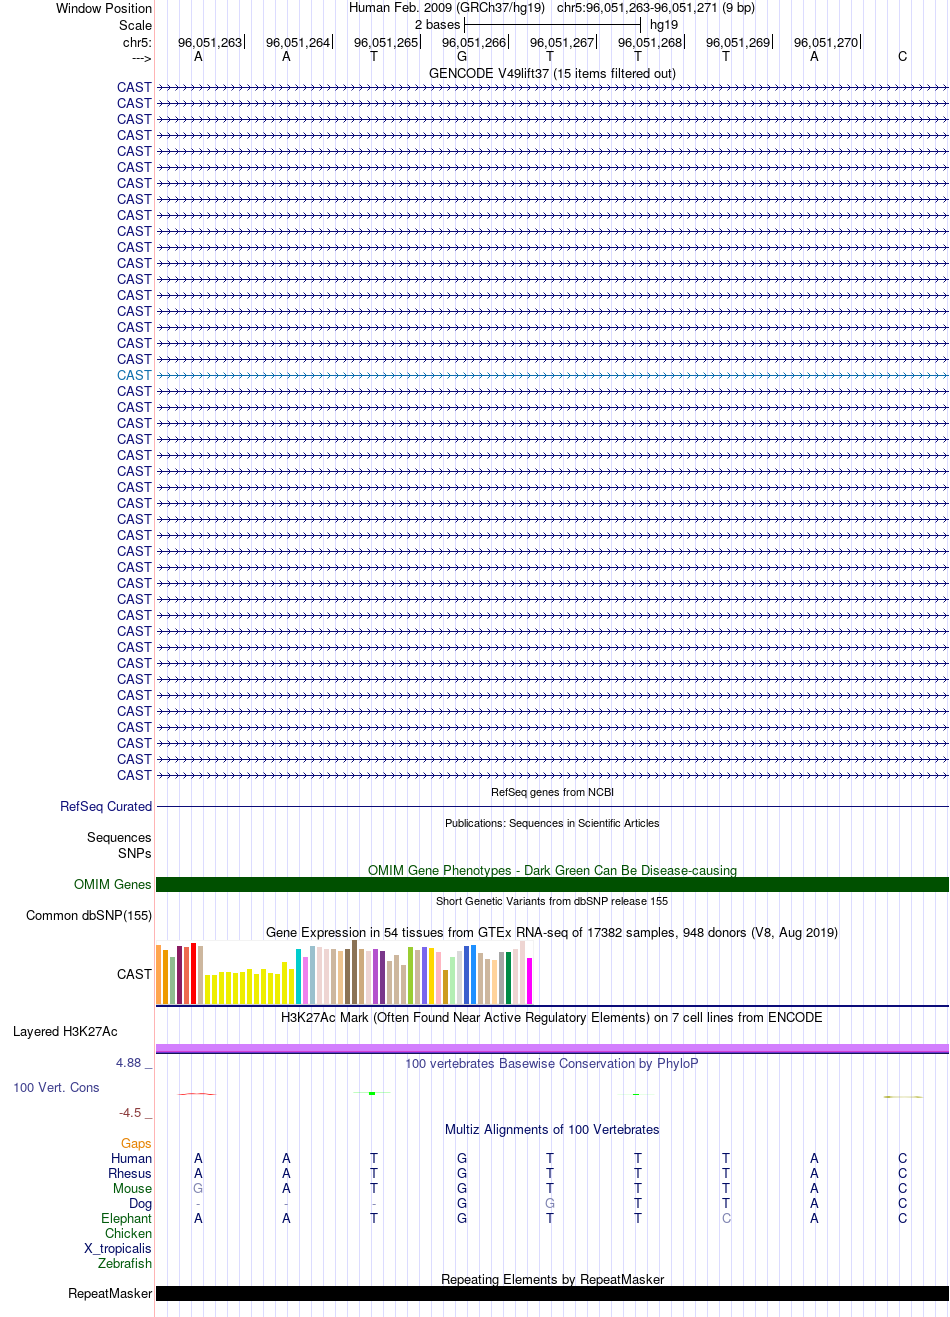Open Short Genetic Variants from dbSNP title
This screenshot has height=1317, width=950.
point(552,901)
